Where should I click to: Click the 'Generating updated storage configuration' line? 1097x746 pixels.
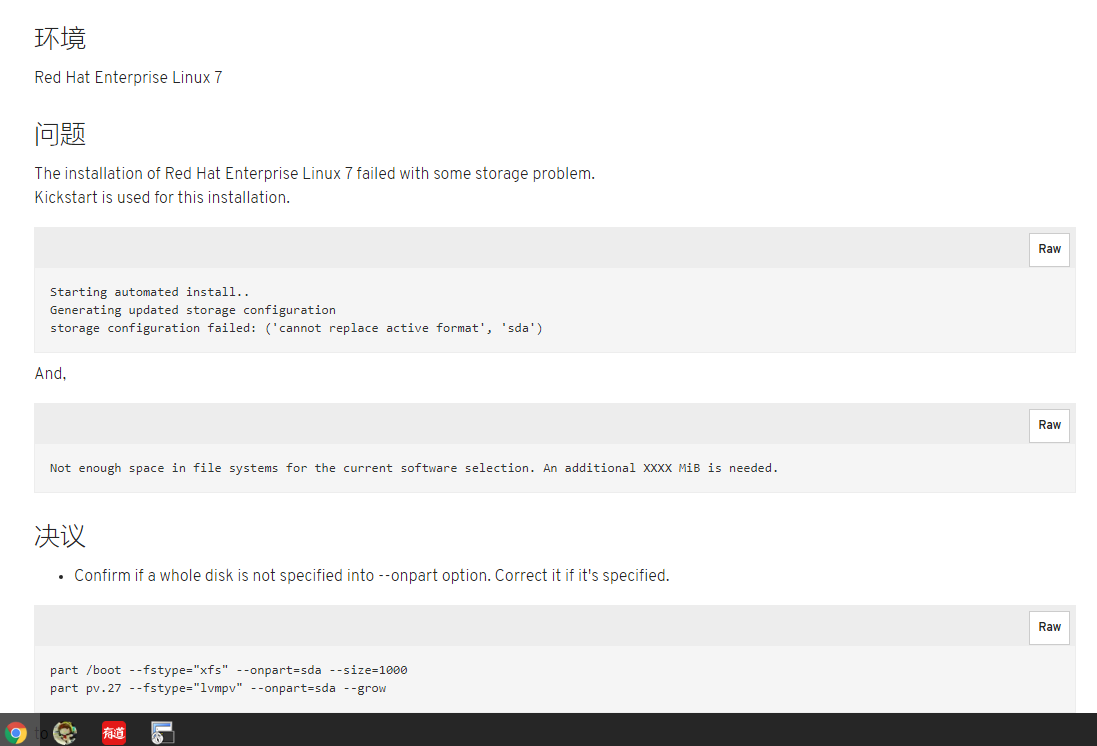click(192, 310)
